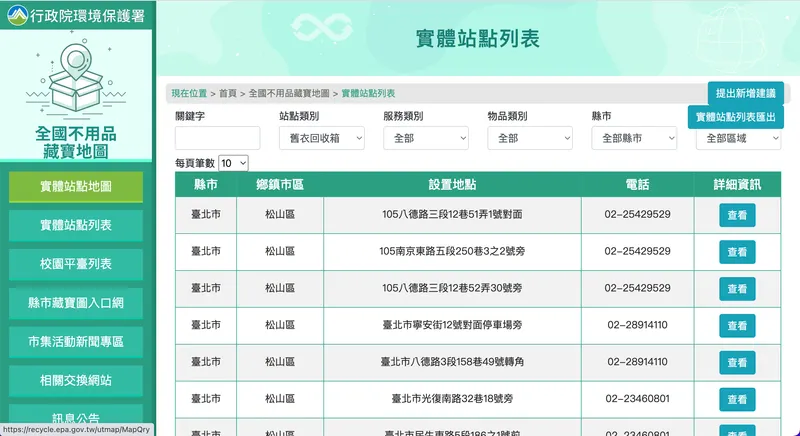The image size is (800, 436).
Task: Go to 校園平臺列表 page
Action: 76,264
